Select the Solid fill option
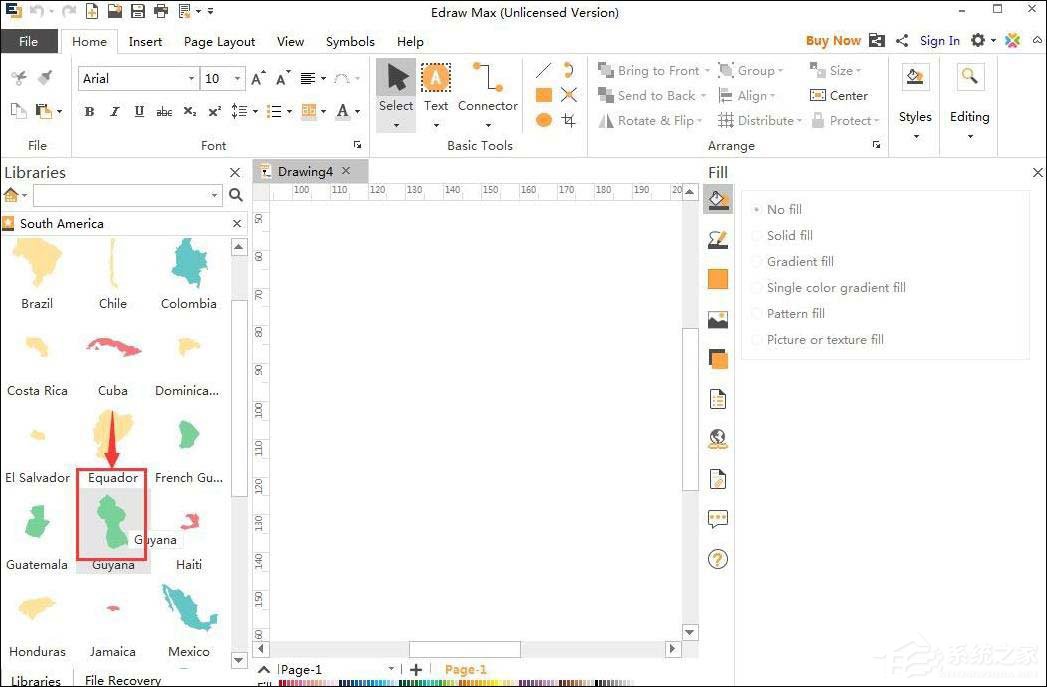 click(x=789, y=235)
